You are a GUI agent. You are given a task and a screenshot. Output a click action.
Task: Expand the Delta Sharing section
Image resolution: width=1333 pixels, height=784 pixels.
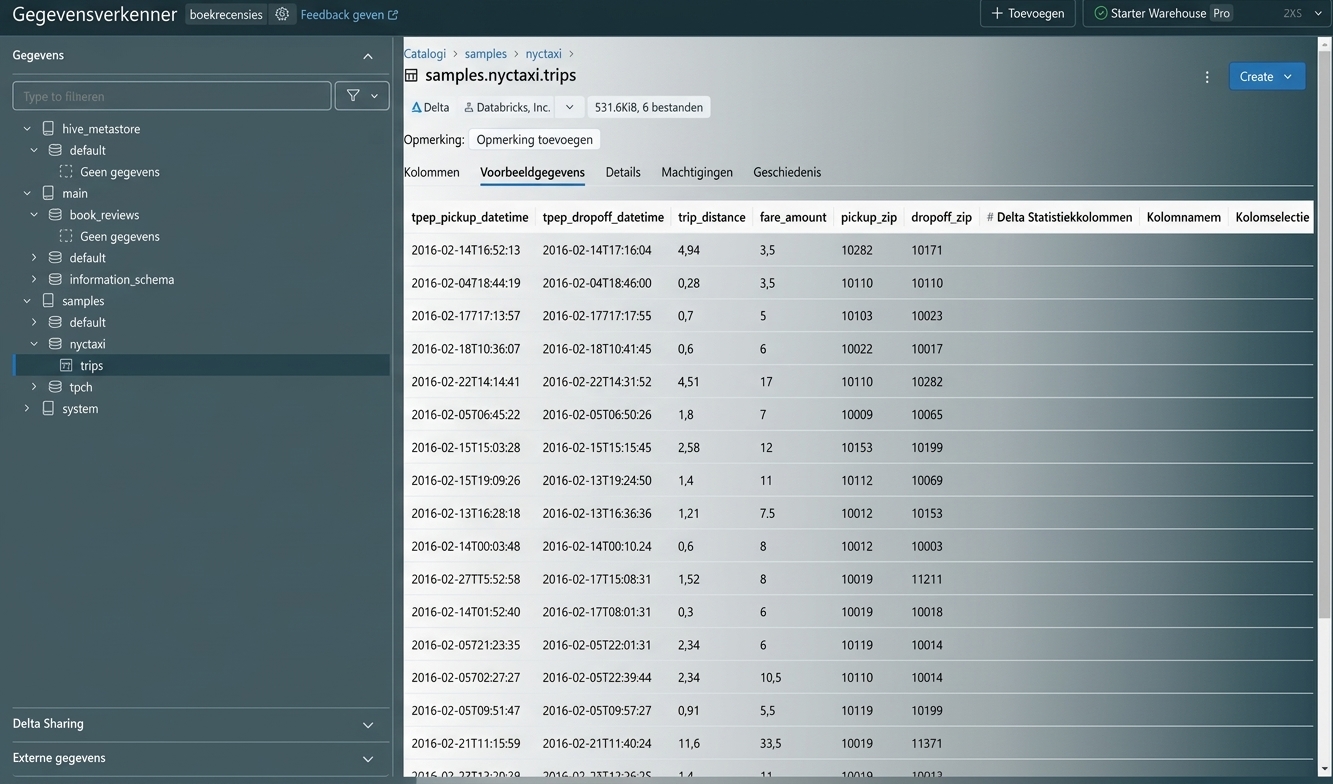(368, 725)
